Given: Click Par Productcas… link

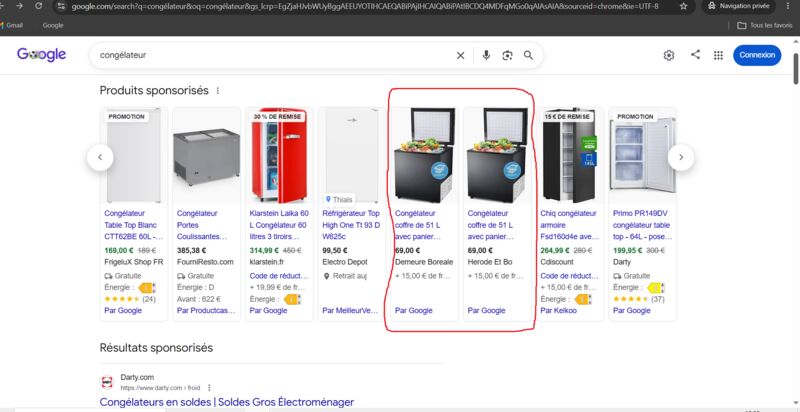Looking at the screenshot, I should (206, 311).
